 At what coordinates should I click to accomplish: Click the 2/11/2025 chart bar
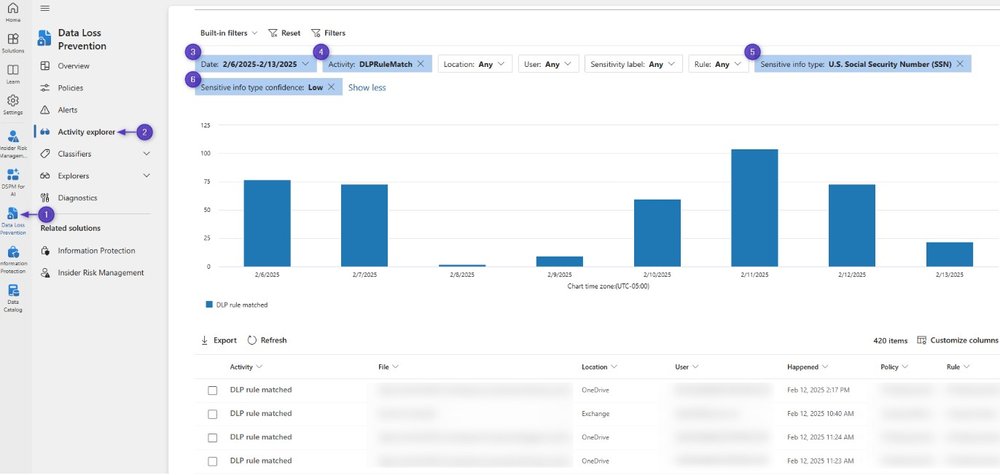click(754, 208)
